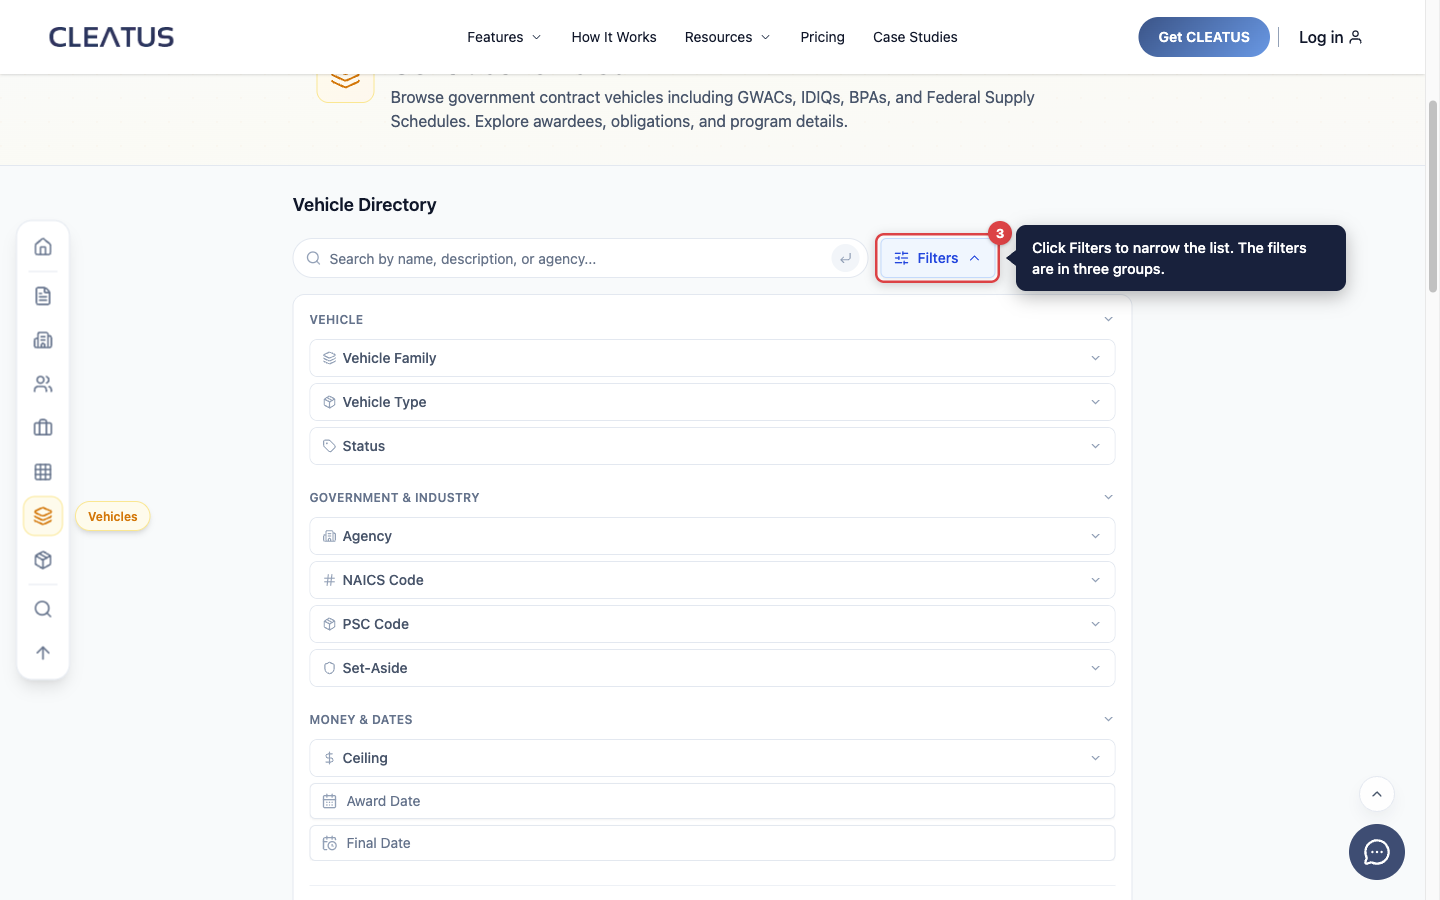
Task: Open the people icon in sidebar
Action: (x=43, y=384)
